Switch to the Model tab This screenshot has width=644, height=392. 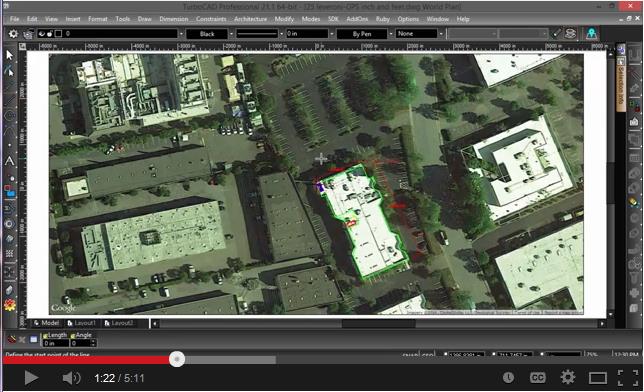pos(46,323)
